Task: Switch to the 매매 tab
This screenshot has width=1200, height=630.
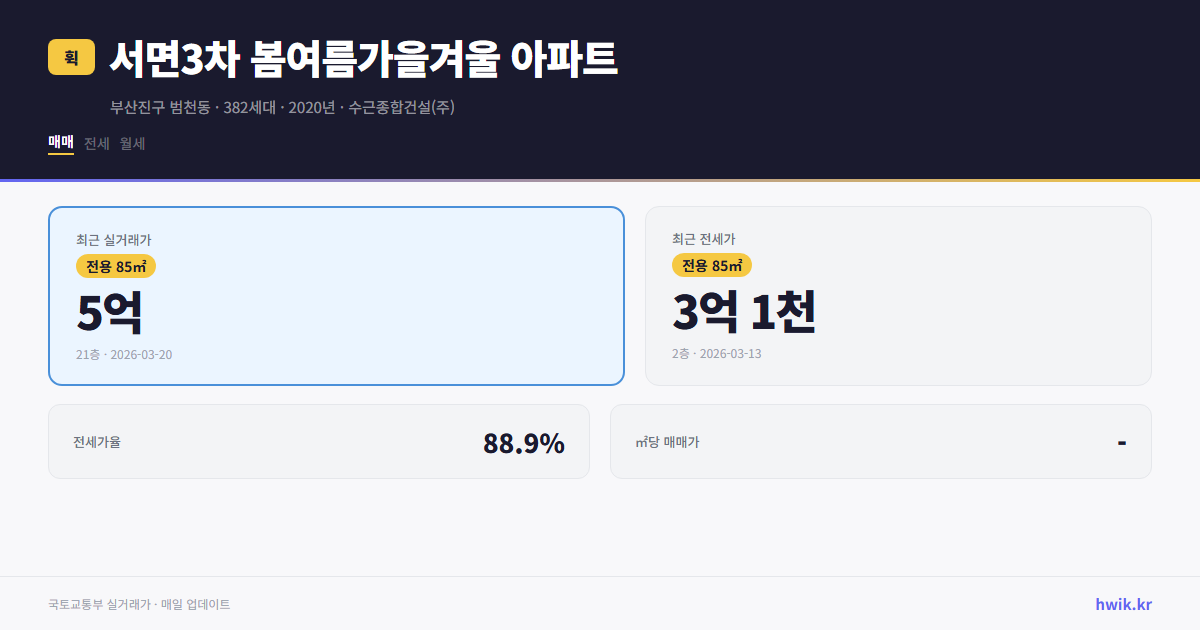Action: 60,143
